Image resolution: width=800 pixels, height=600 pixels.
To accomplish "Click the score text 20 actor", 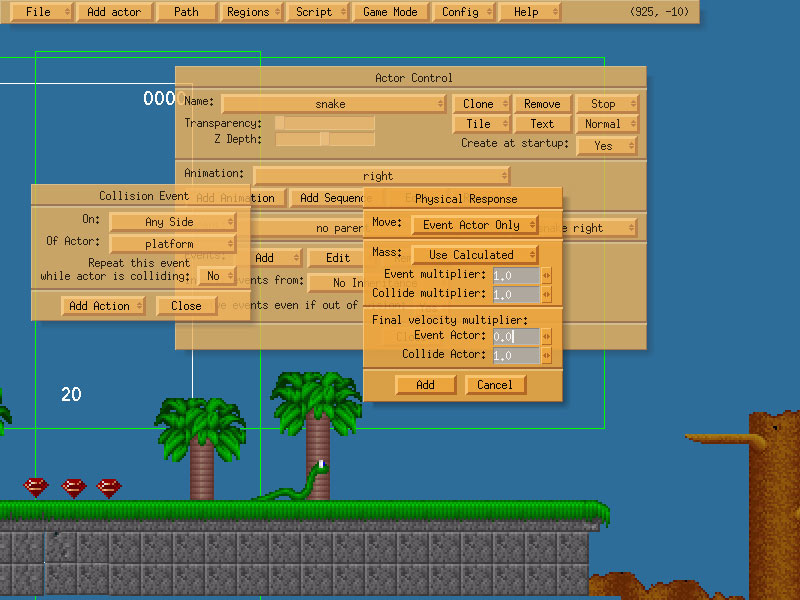I will tap(71, 394).
